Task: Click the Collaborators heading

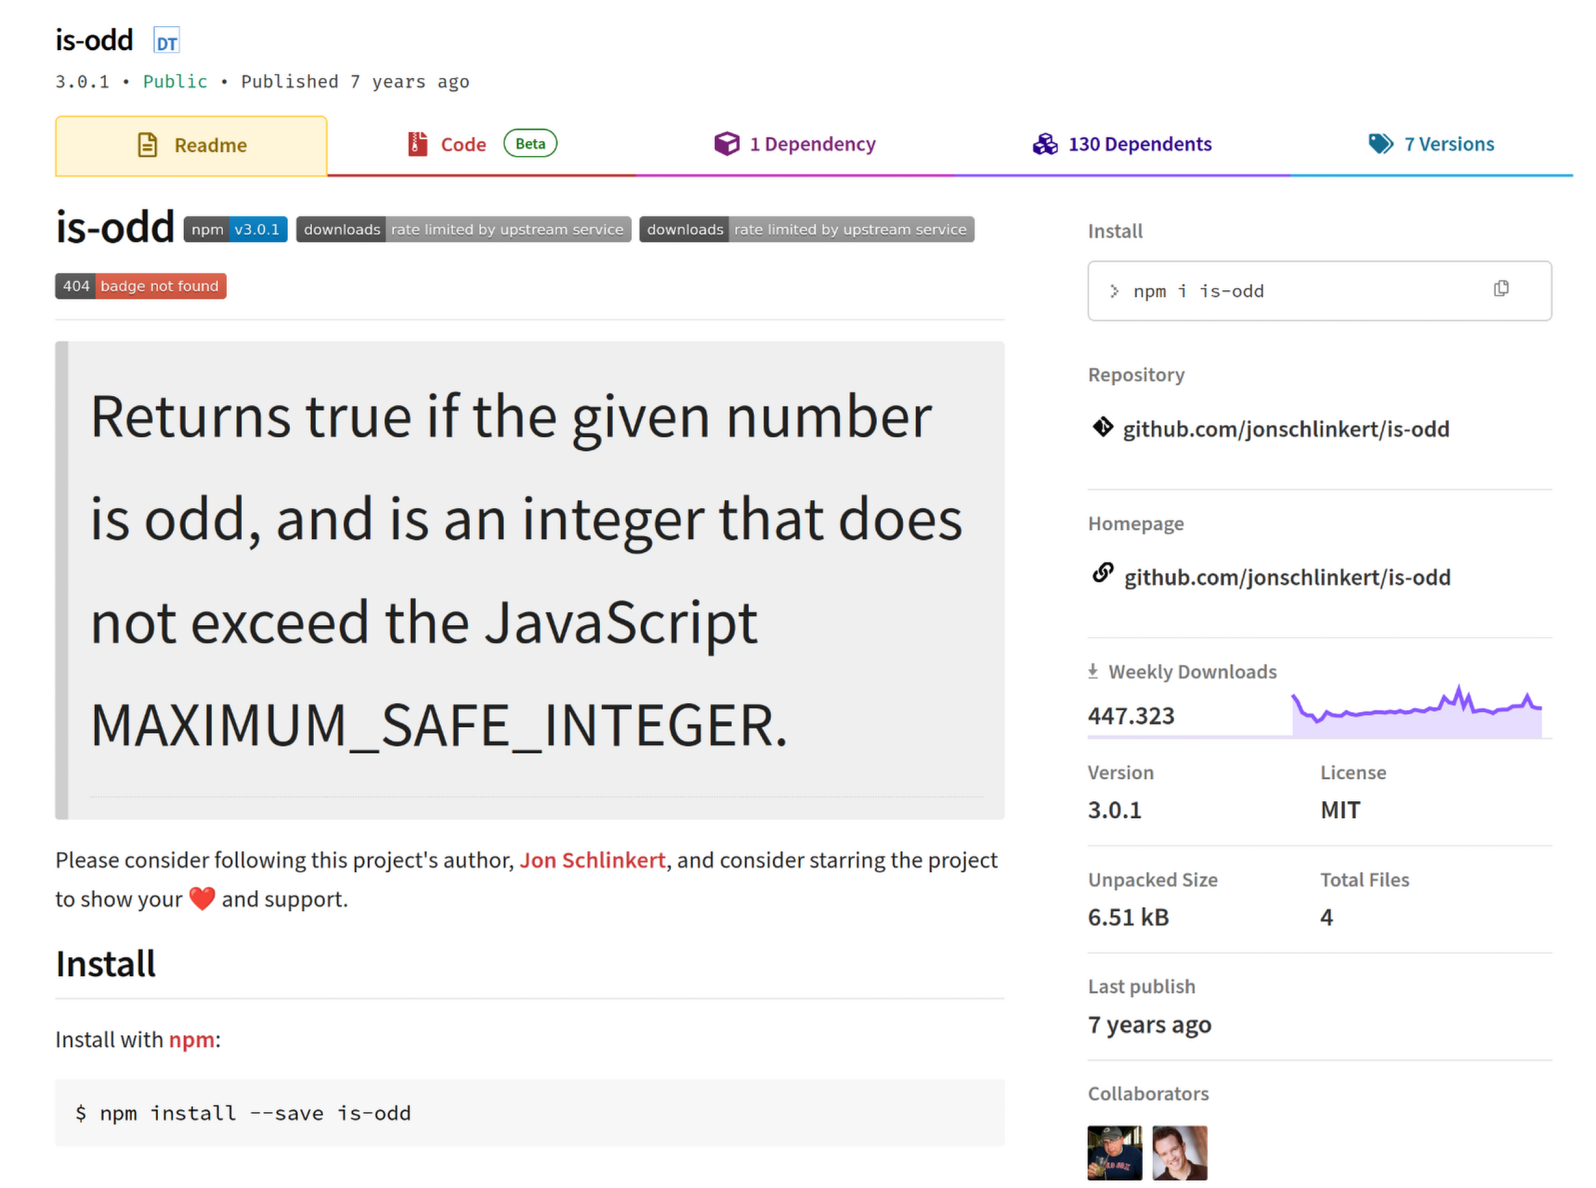Action: [1148, 1094]
